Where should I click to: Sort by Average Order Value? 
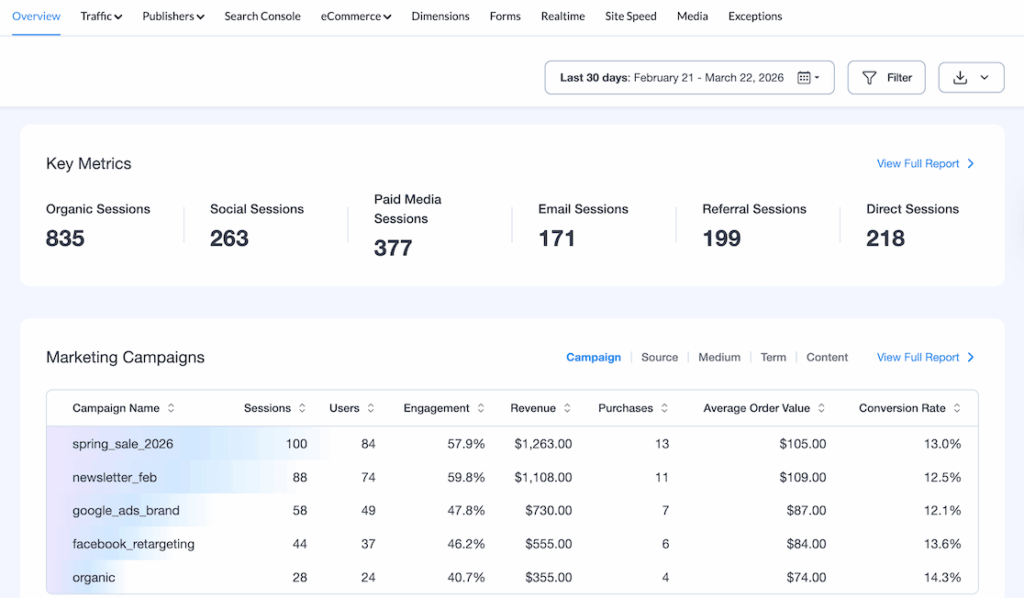tap(822, 408)
